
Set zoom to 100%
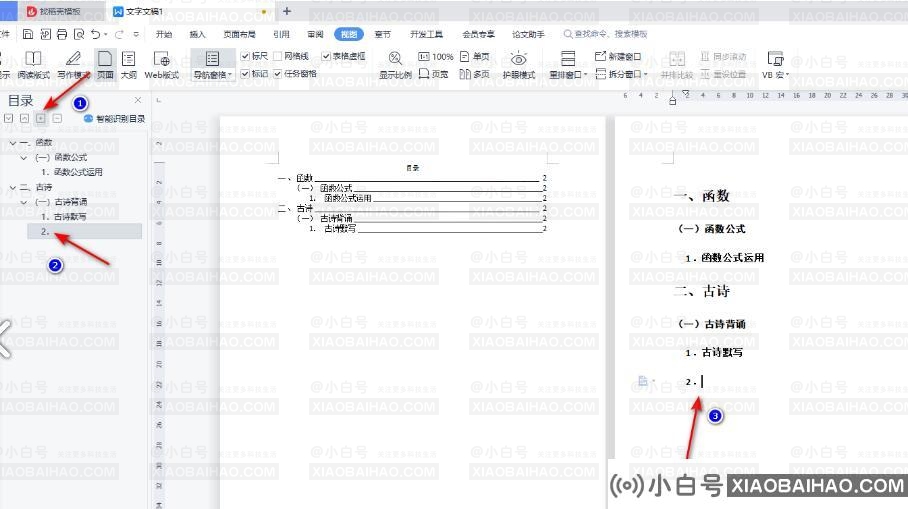tap(435, 56)
